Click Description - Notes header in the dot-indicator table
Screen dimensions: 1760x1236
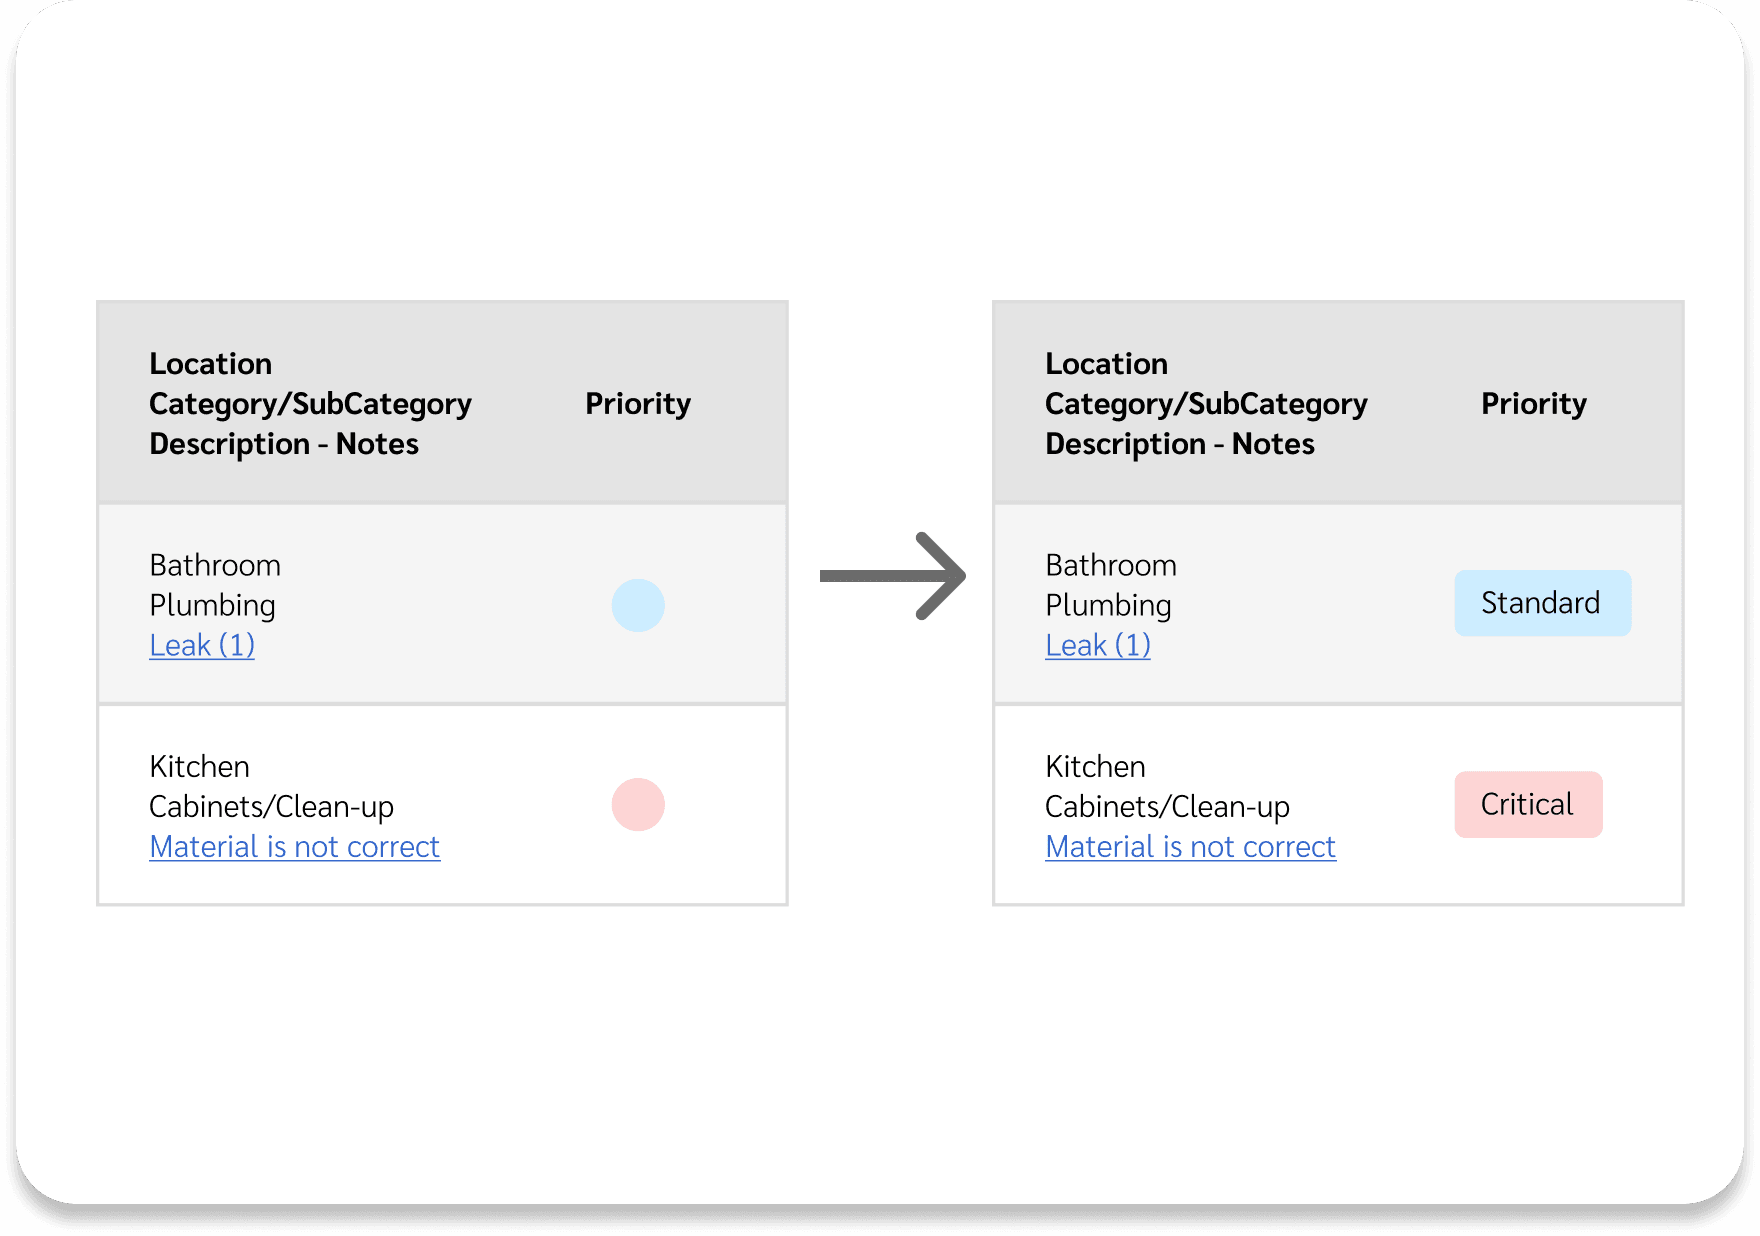[284, 443]
